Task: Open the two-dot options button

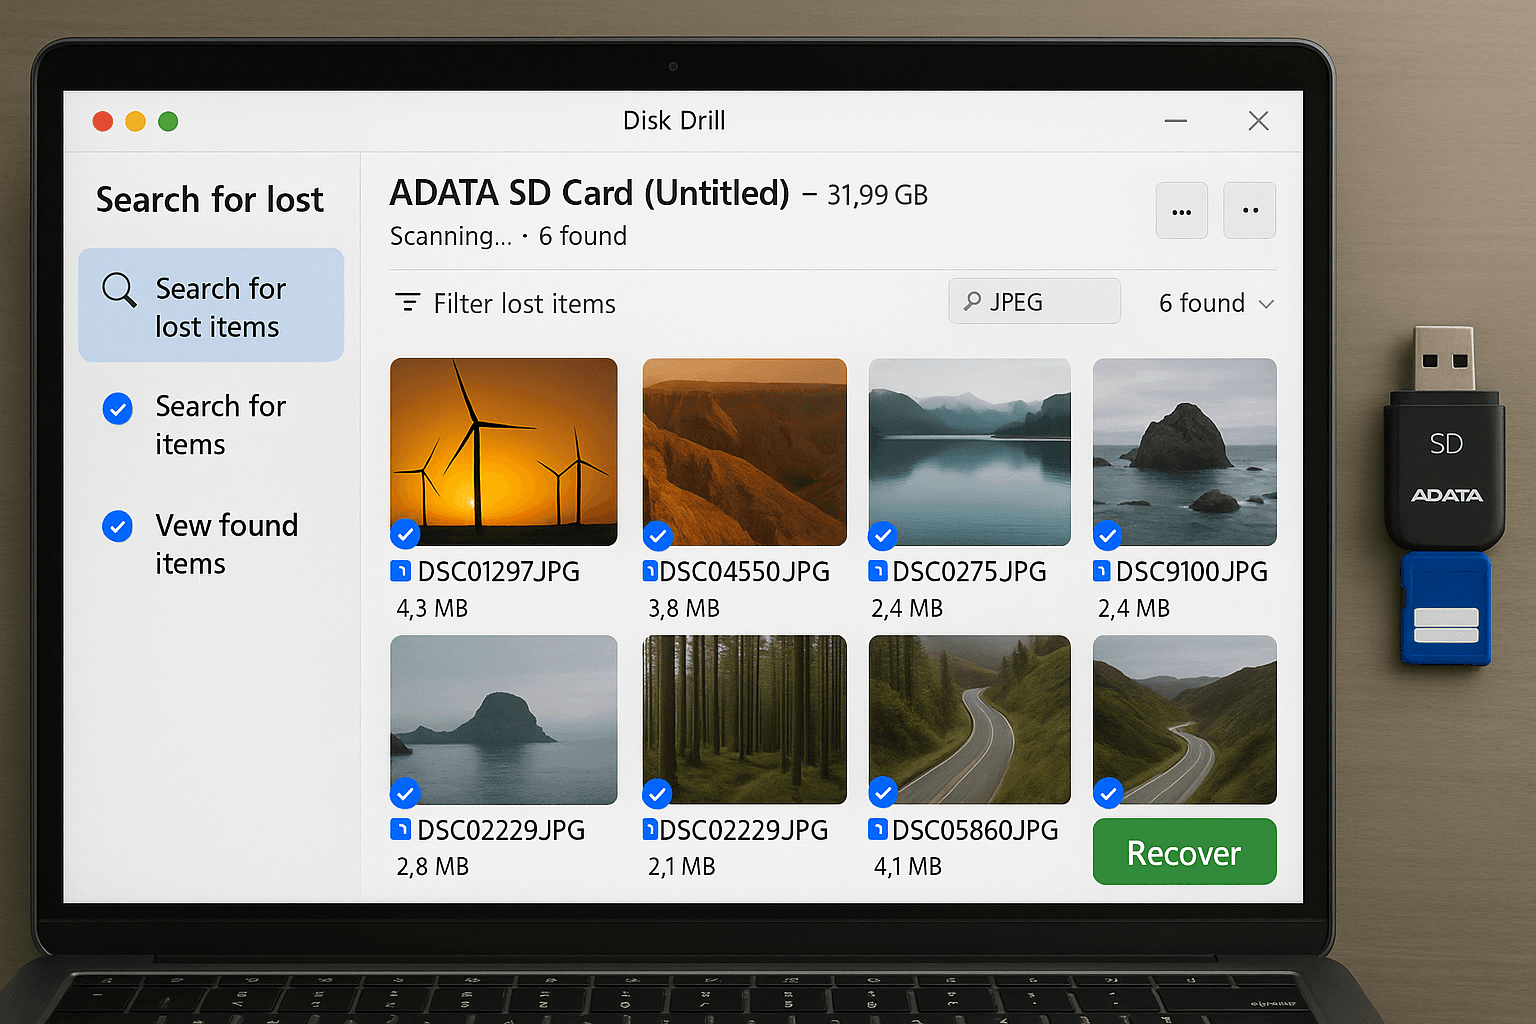Action: pyautogui.click(x=1250, y=211)
